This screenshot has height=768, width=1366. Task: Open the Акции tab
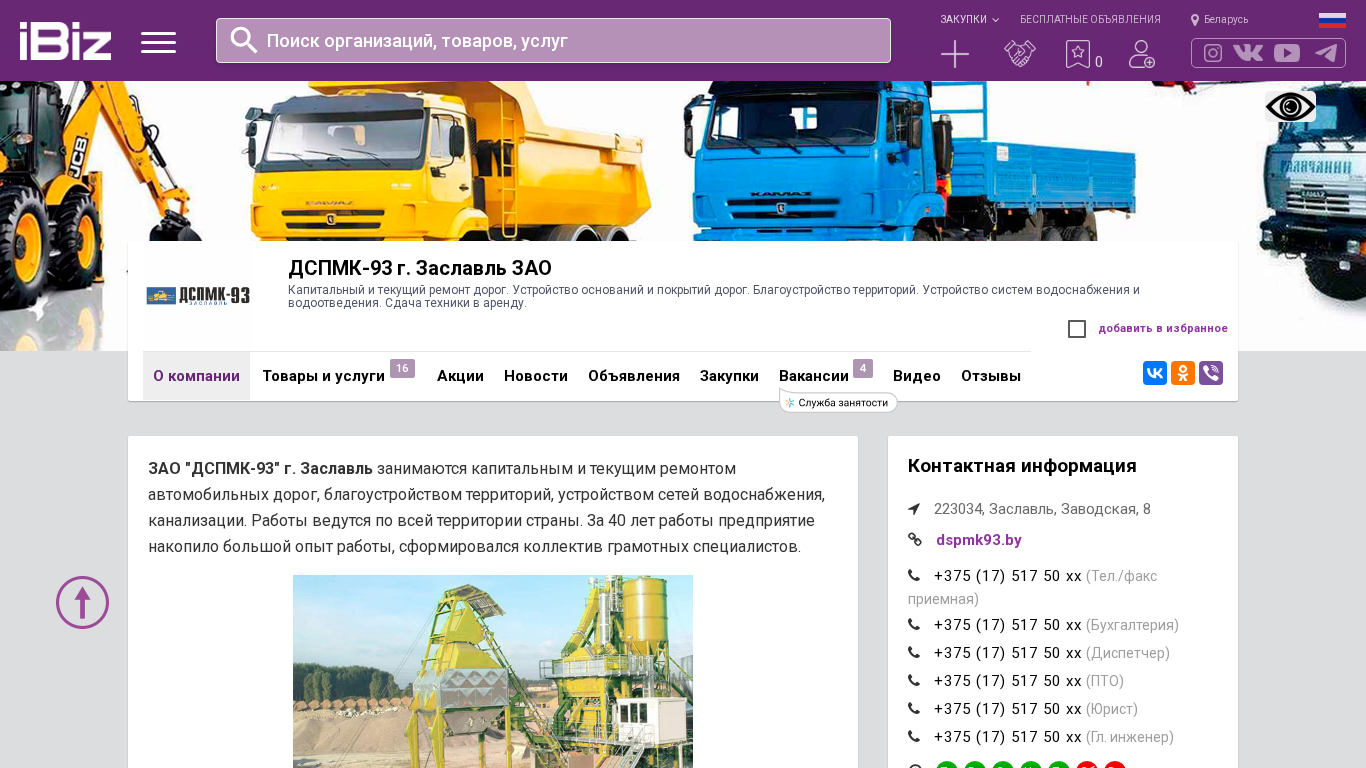(x=460, y=376)
